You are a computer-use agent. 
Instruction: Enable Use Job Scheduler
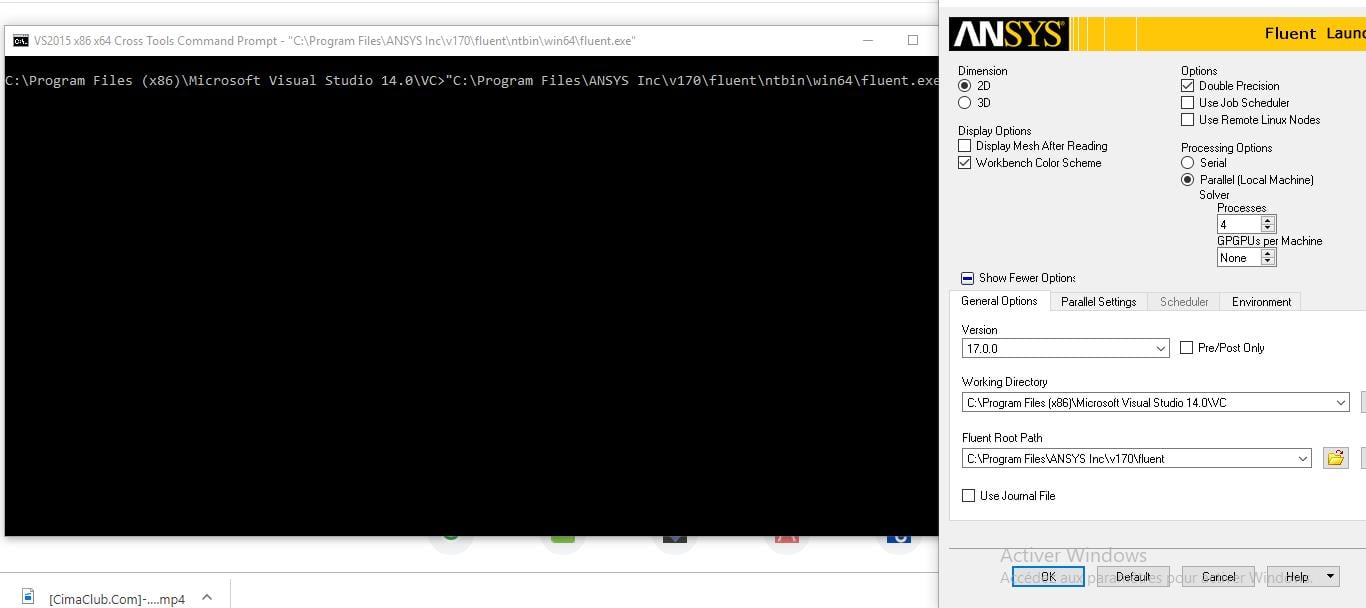click(1188, 103)
